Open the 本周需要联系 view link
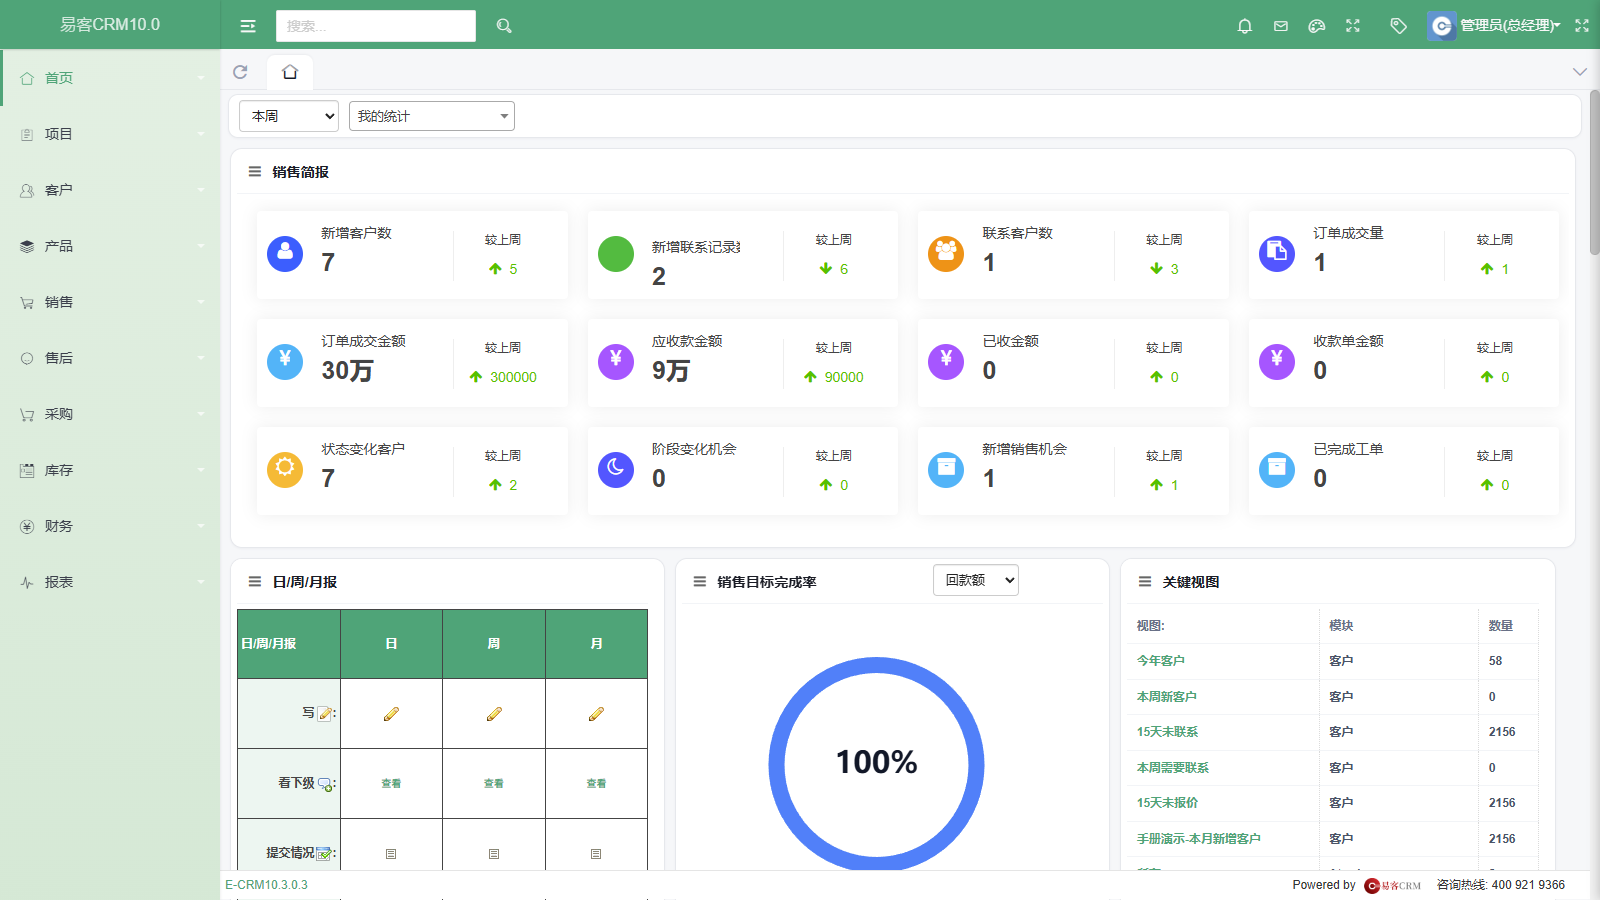 tap(1173, 768)
